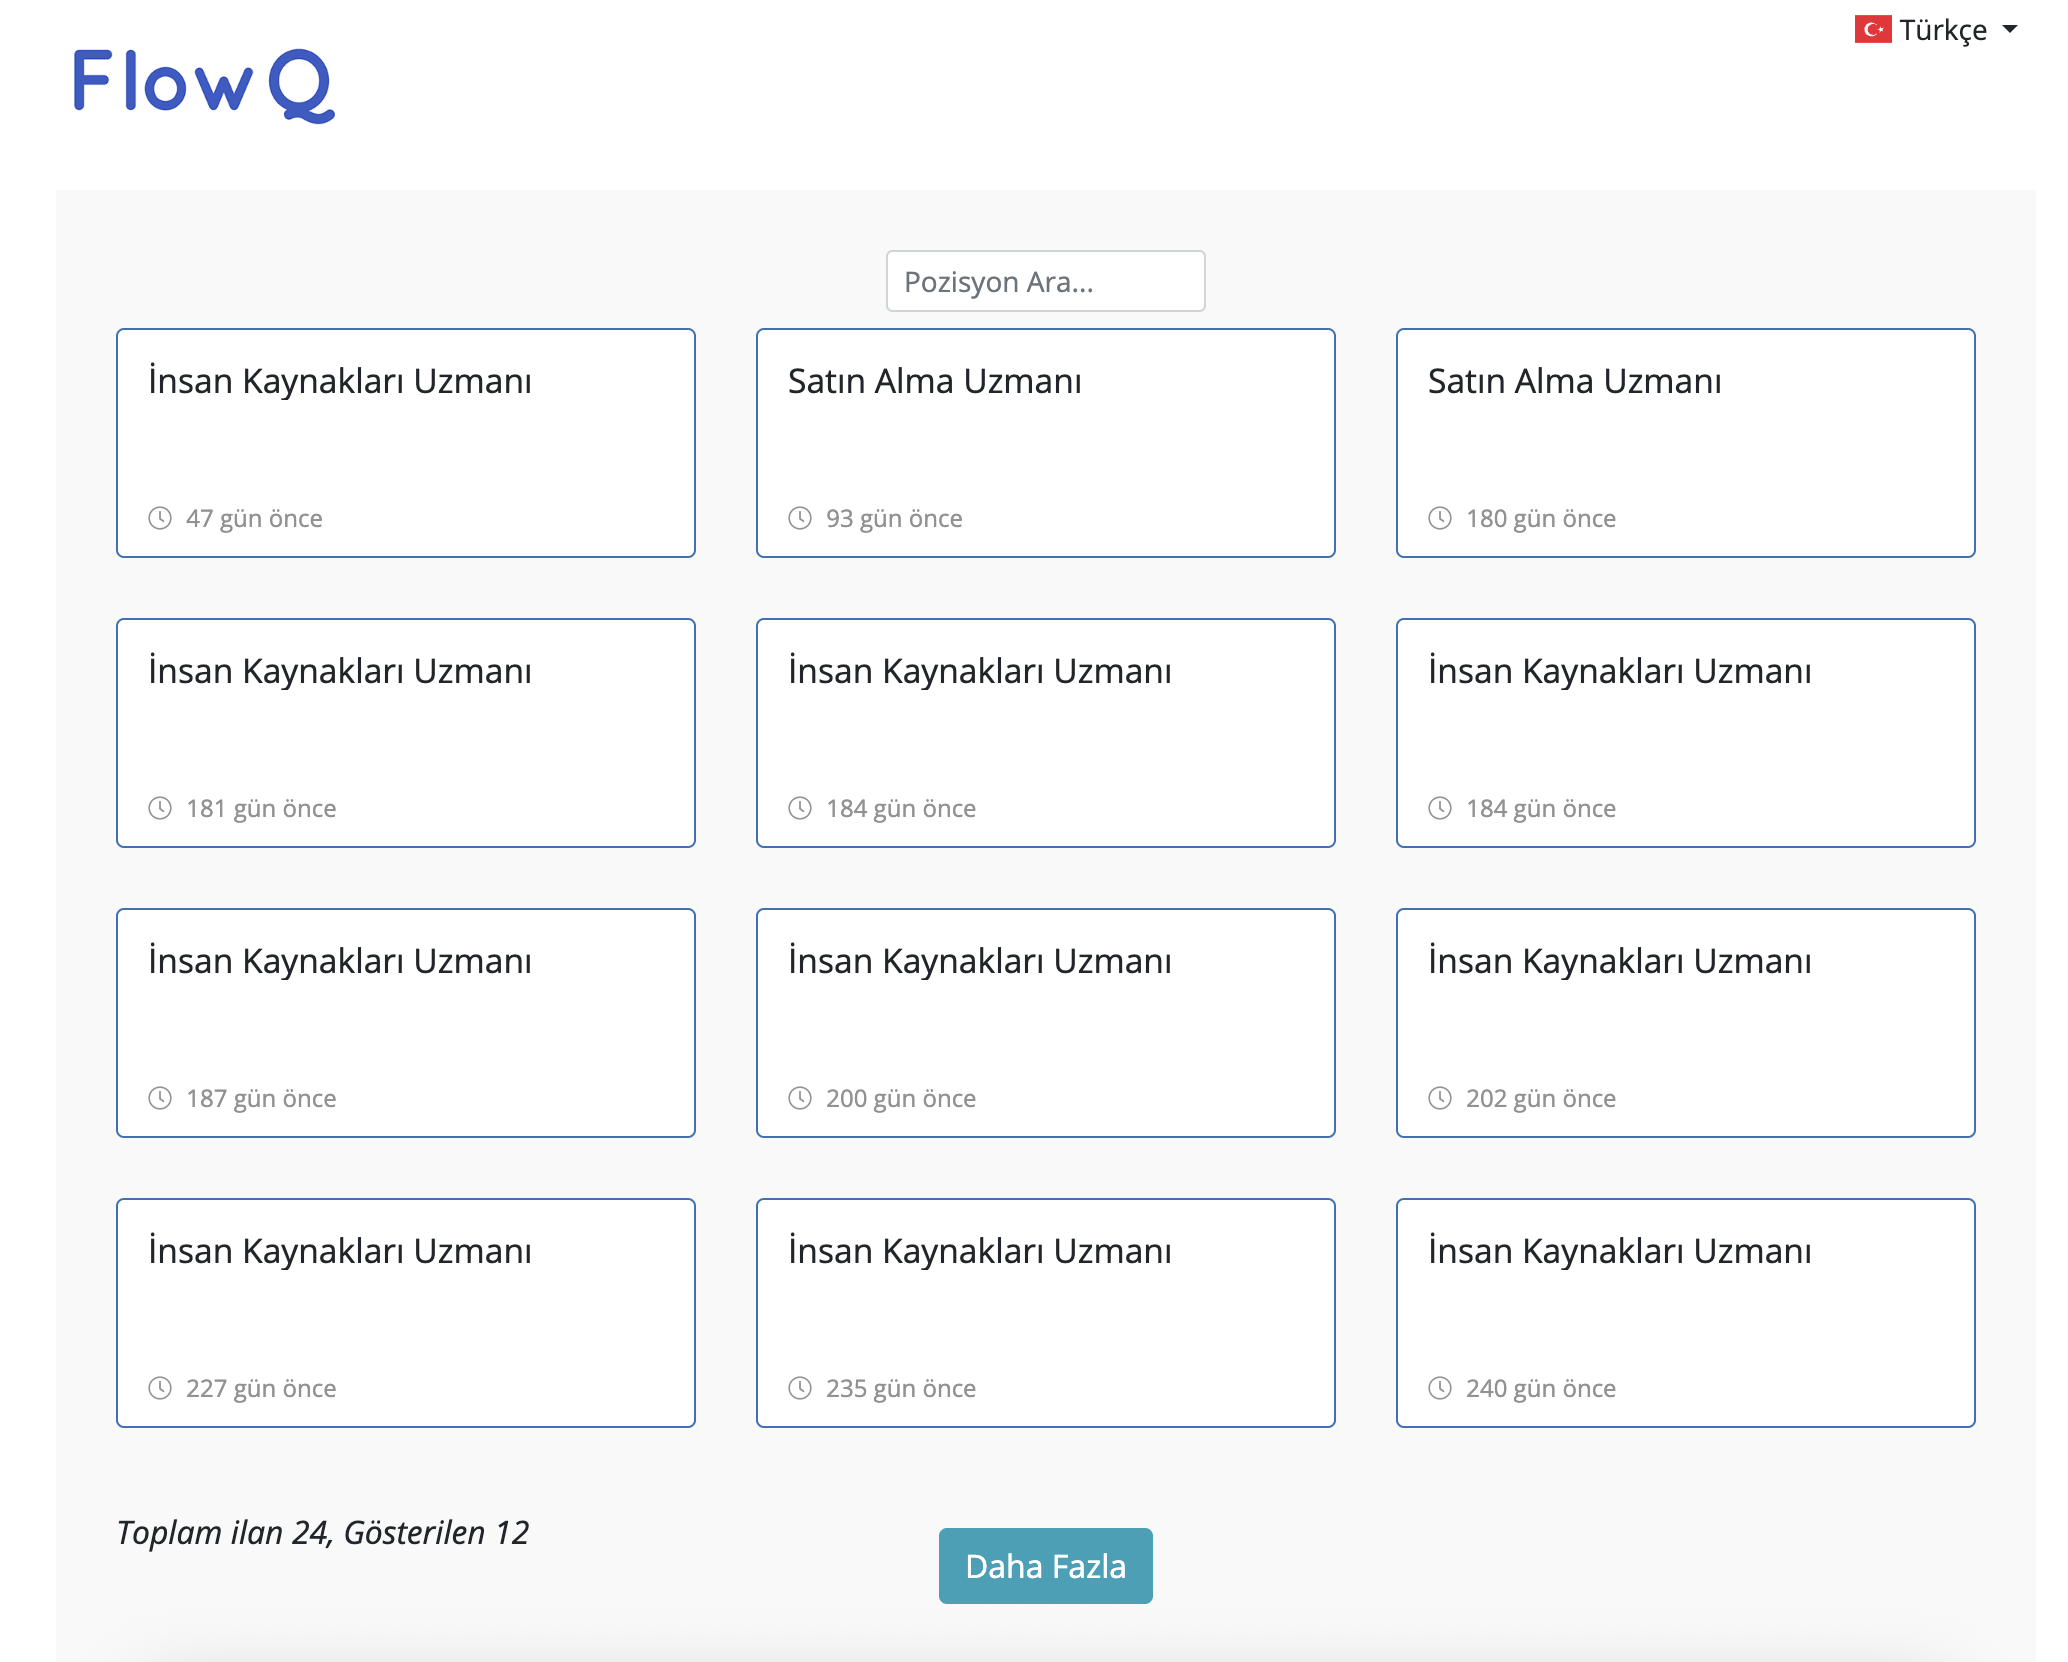
Task: Click clock icon beside 187 gün önce
Action: (160, 1098)
